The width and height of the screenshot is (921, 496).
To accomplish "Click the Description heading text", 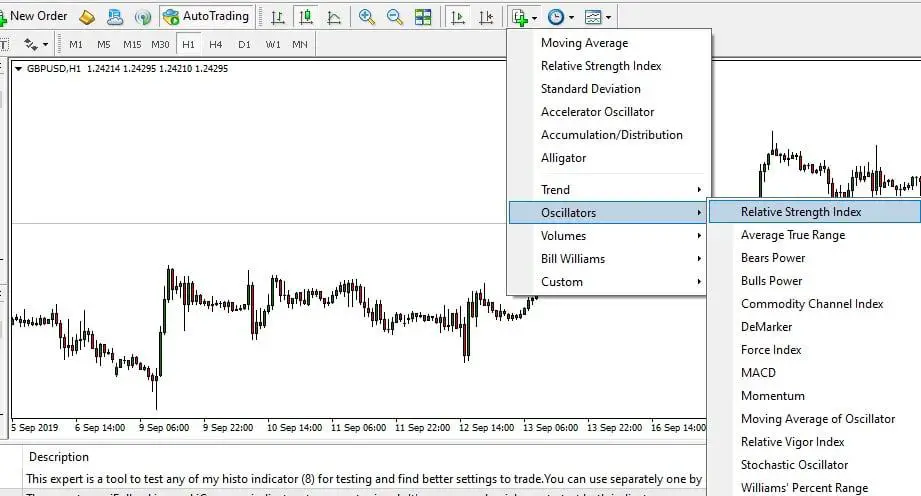I will point(59,457).
